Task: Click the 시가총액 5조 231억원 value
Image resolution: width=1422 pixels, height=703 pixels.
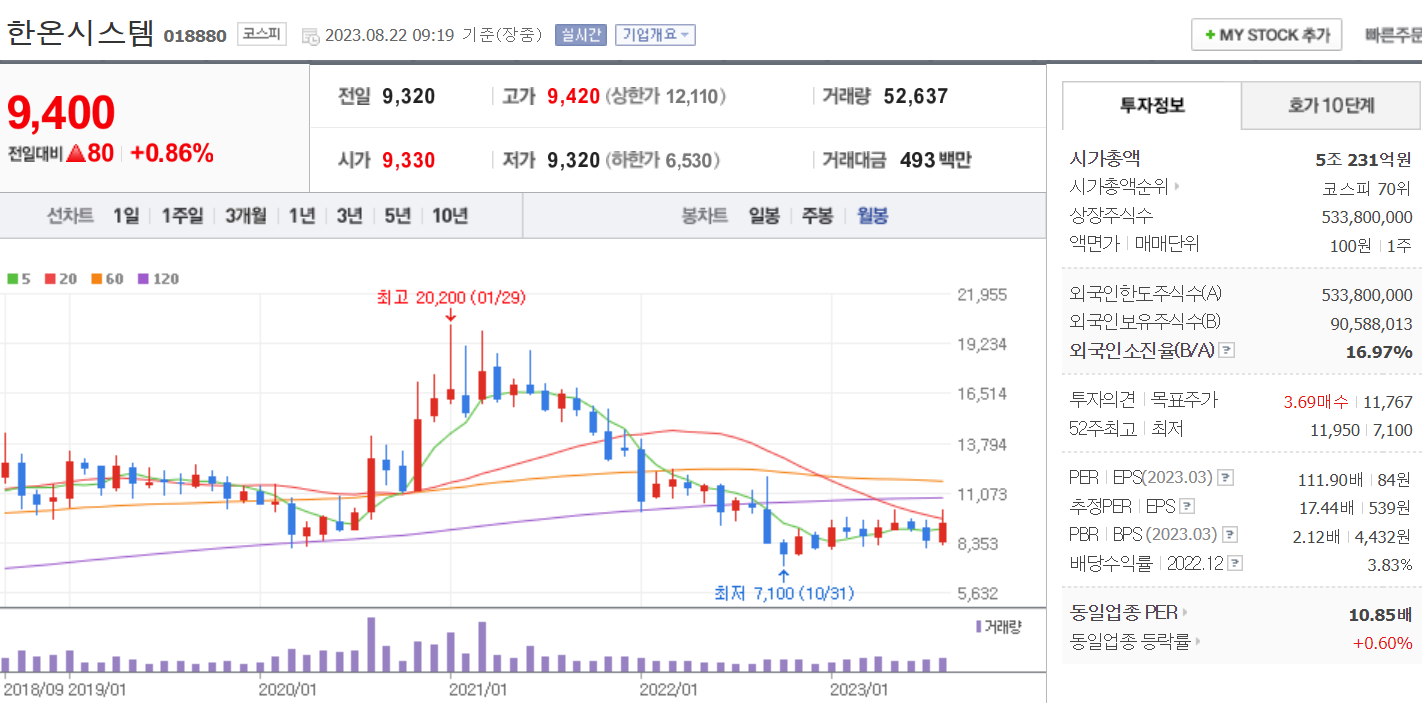Action: click(1364, 159)
